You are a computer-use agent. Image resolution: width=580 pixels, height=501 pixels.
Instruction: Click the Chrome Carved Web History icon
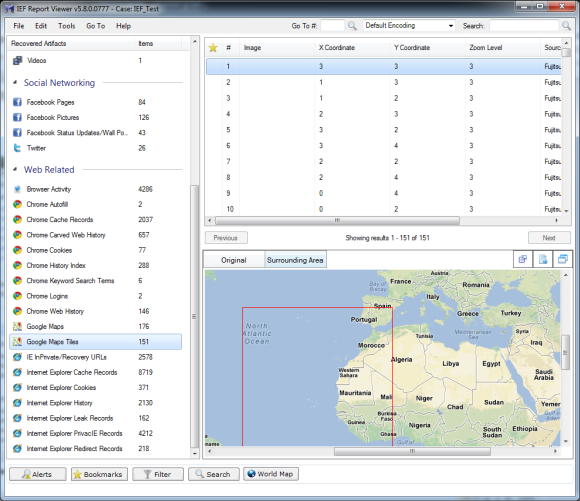click(x=17, y=235)
